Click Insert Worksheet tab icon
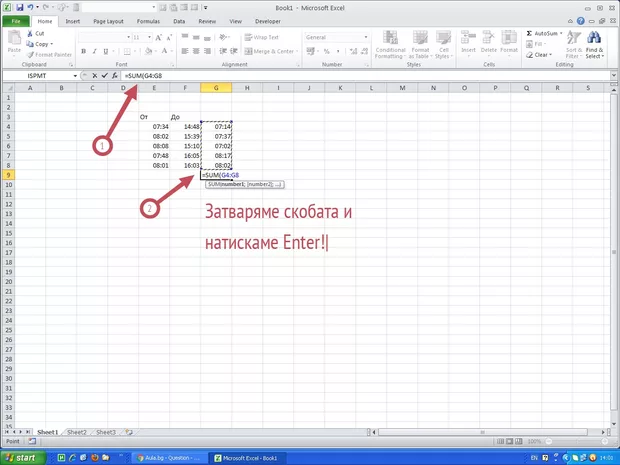 [x=129, y=432]
